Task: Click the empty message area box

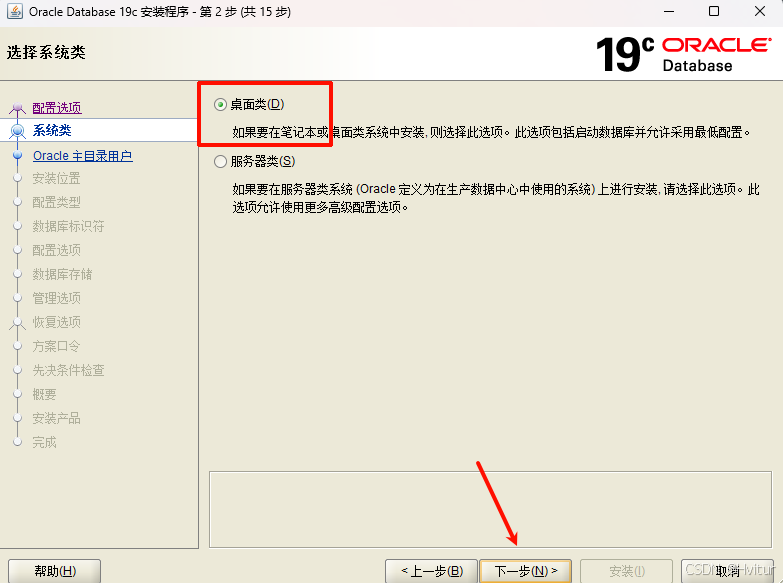Action: coord(490,509)
